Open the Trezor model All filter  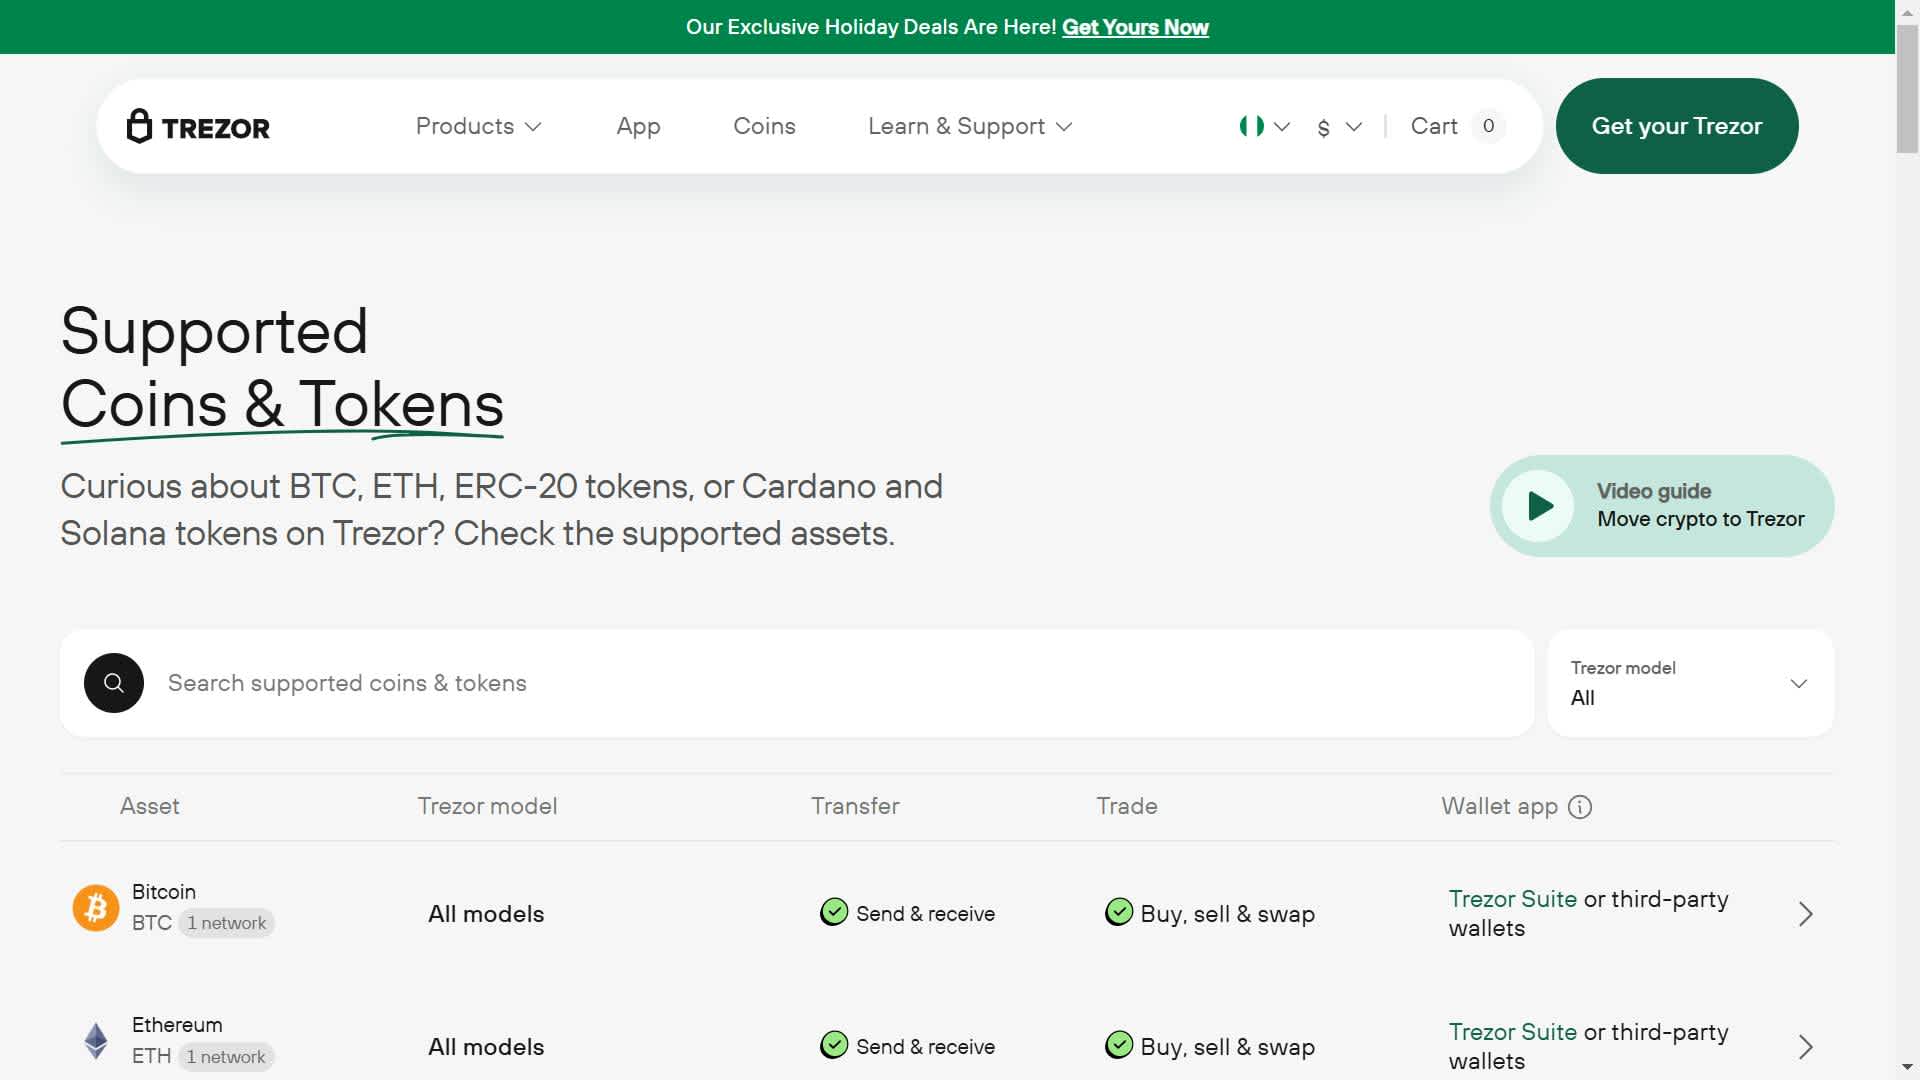coord(1690,683)
